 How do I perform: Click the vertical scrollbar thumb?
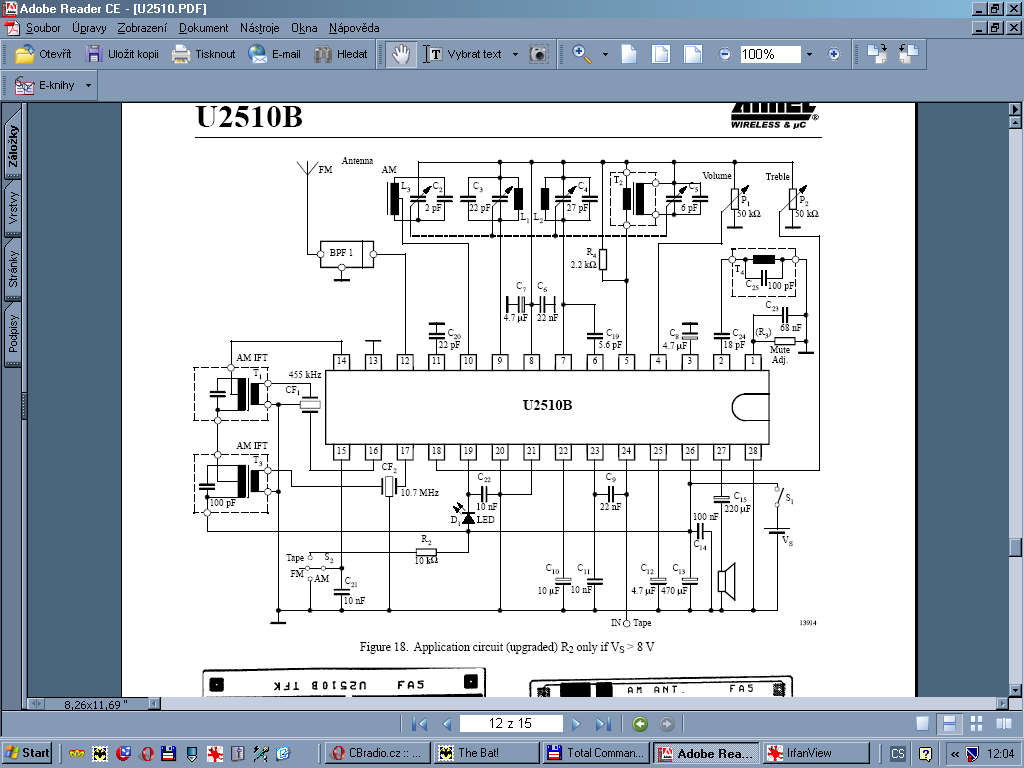point(1015,547)
